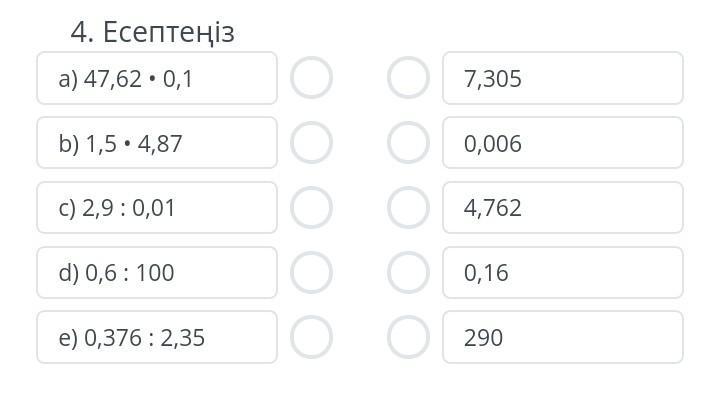Select the radio circle beside 2,9 : 0,01
The height and width of the screenshot is (414, 720).
[x=311, y=208]
